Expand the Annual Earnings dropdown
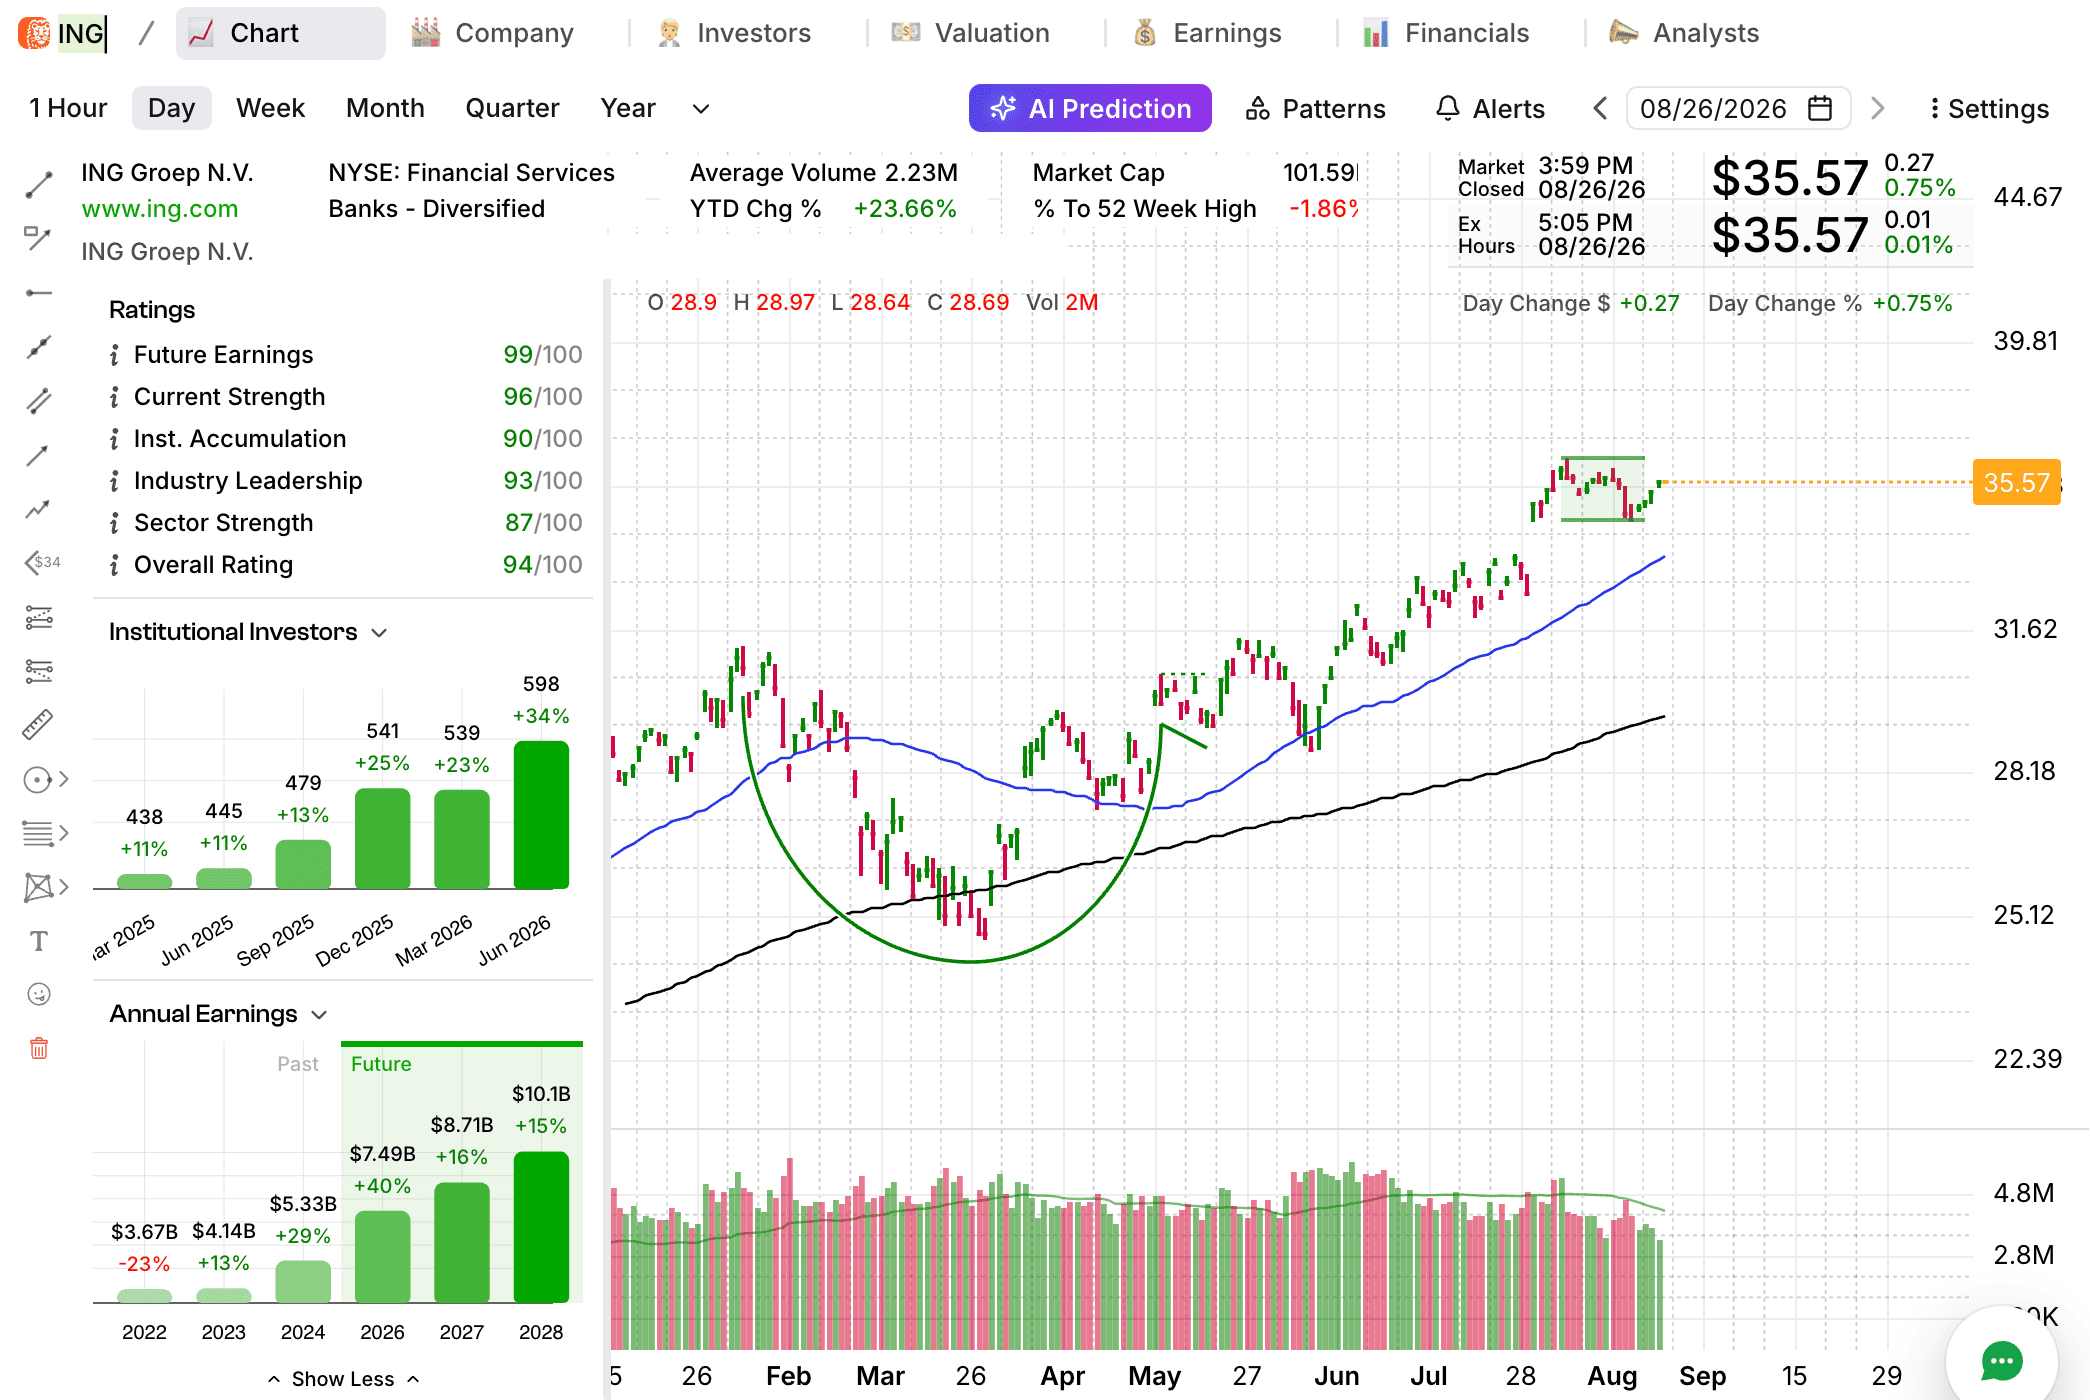Screen dimensions: 2090x1400 pos(319,1015)
